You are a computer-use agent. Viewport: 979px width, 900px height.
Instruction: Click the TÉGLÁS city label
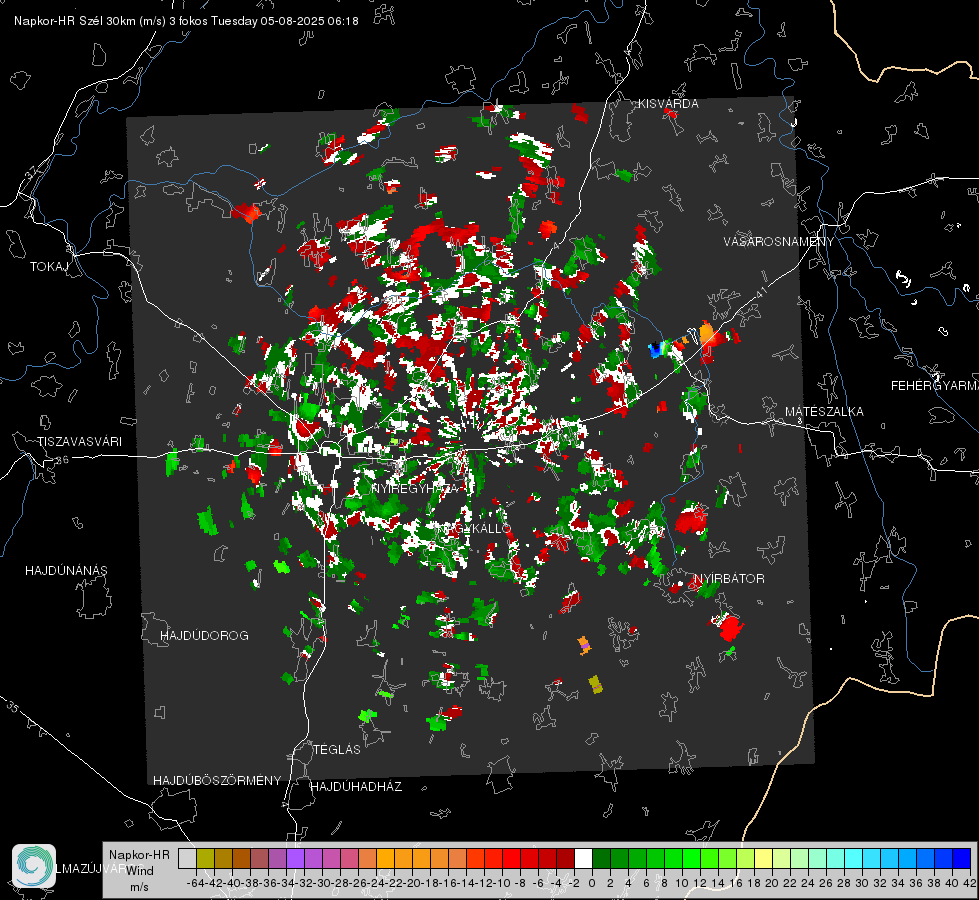click(337, 750)
